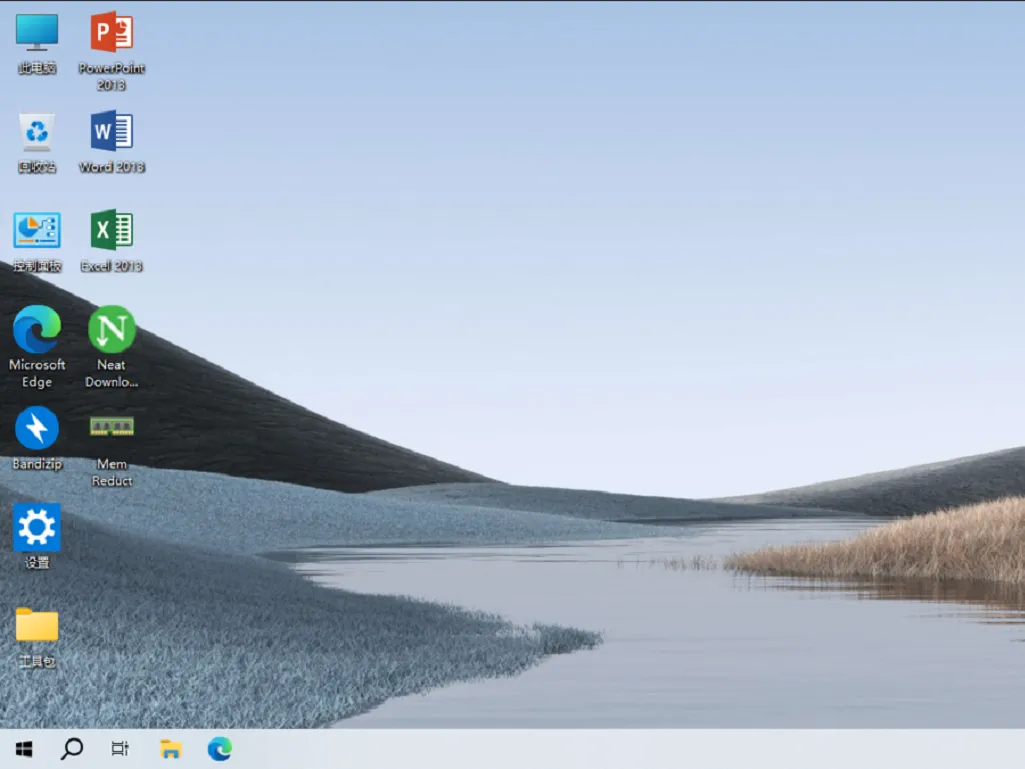The image size is (1025, 769).
Task: Open Microsoft Edge from the taskbar
Action: click(x=219, y=748)
